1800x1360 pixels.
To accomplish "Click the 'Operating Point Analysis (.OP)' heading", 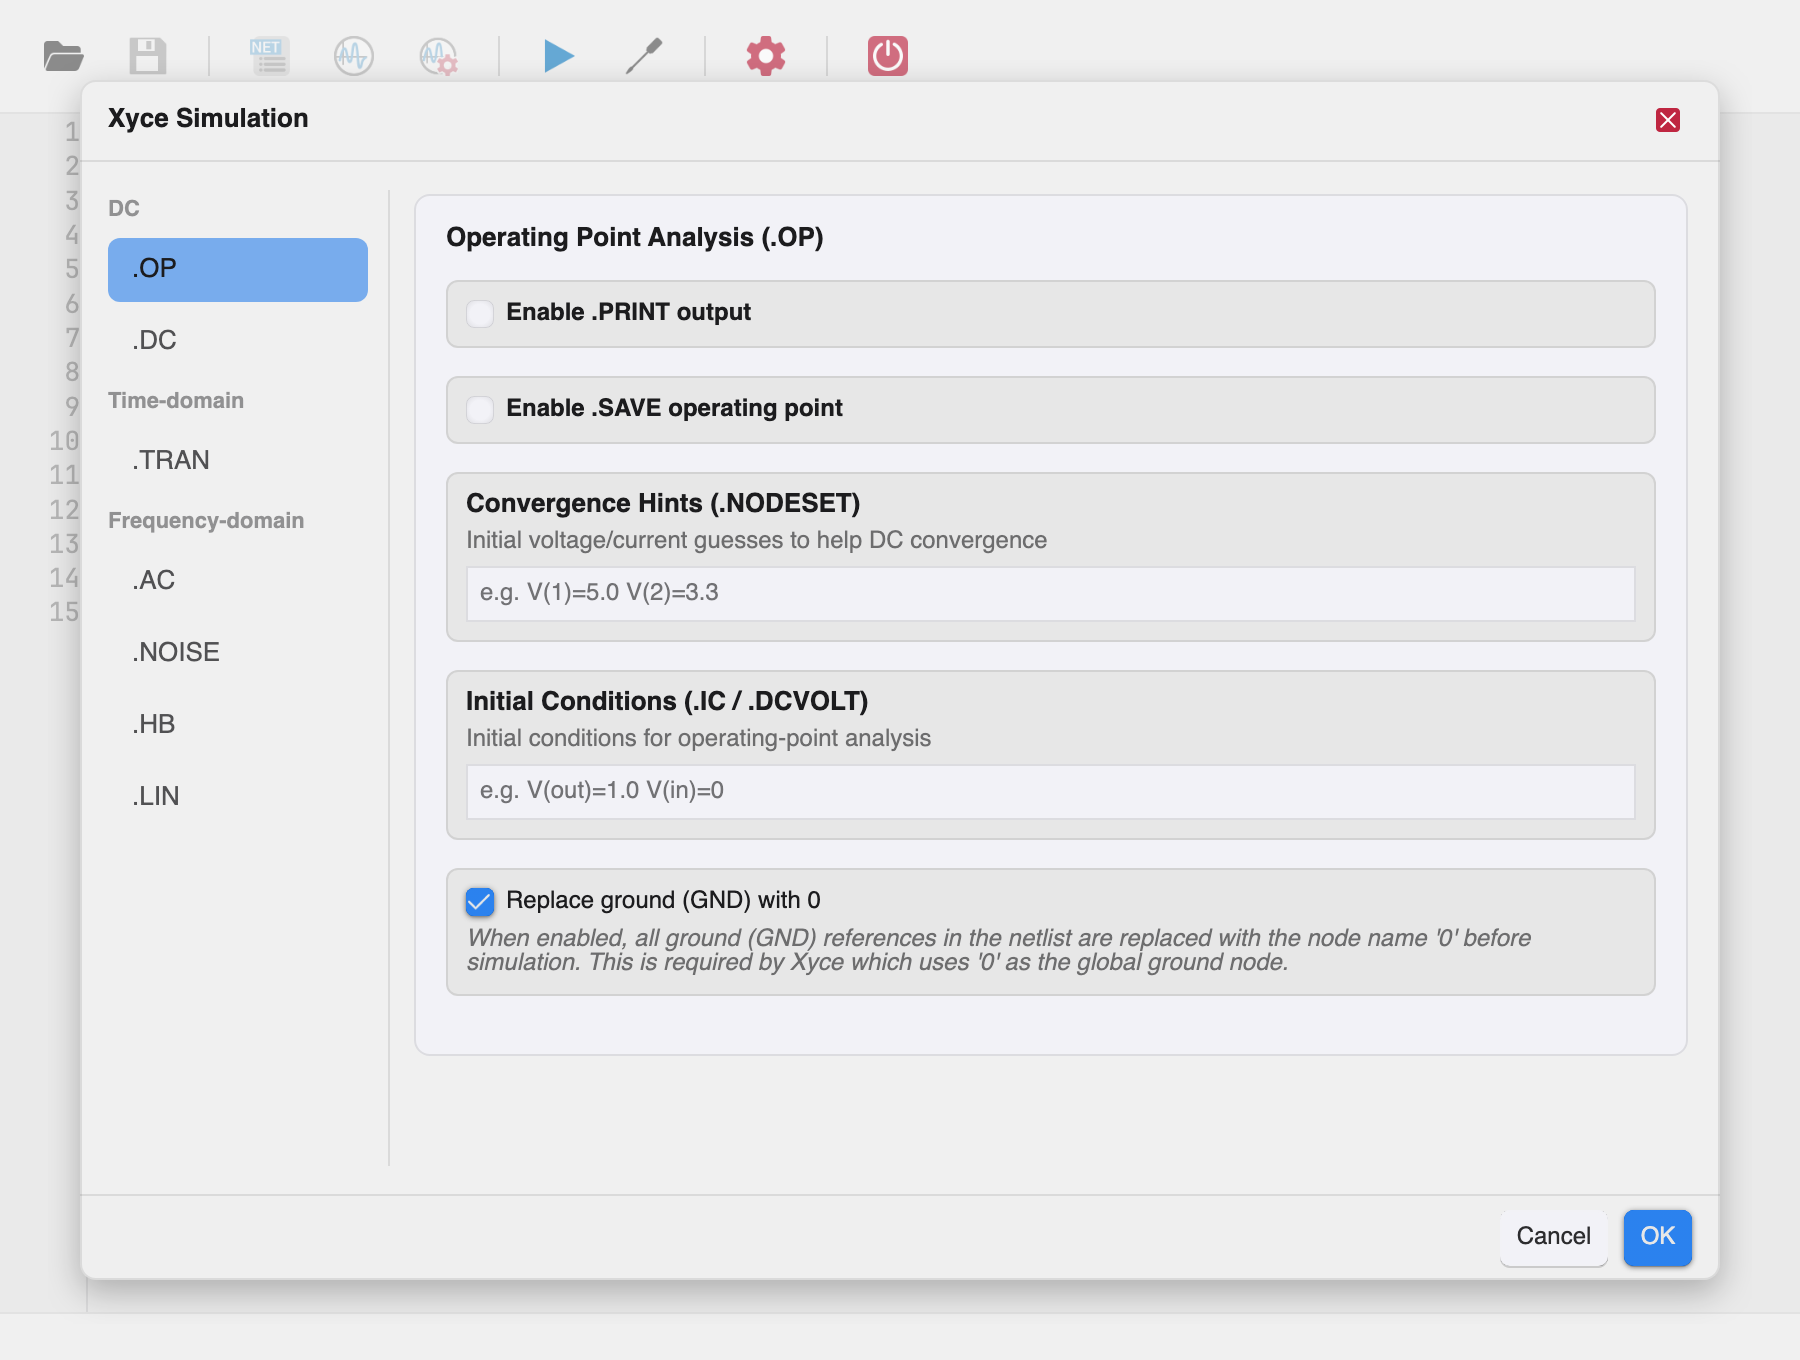I will [634, 238].
